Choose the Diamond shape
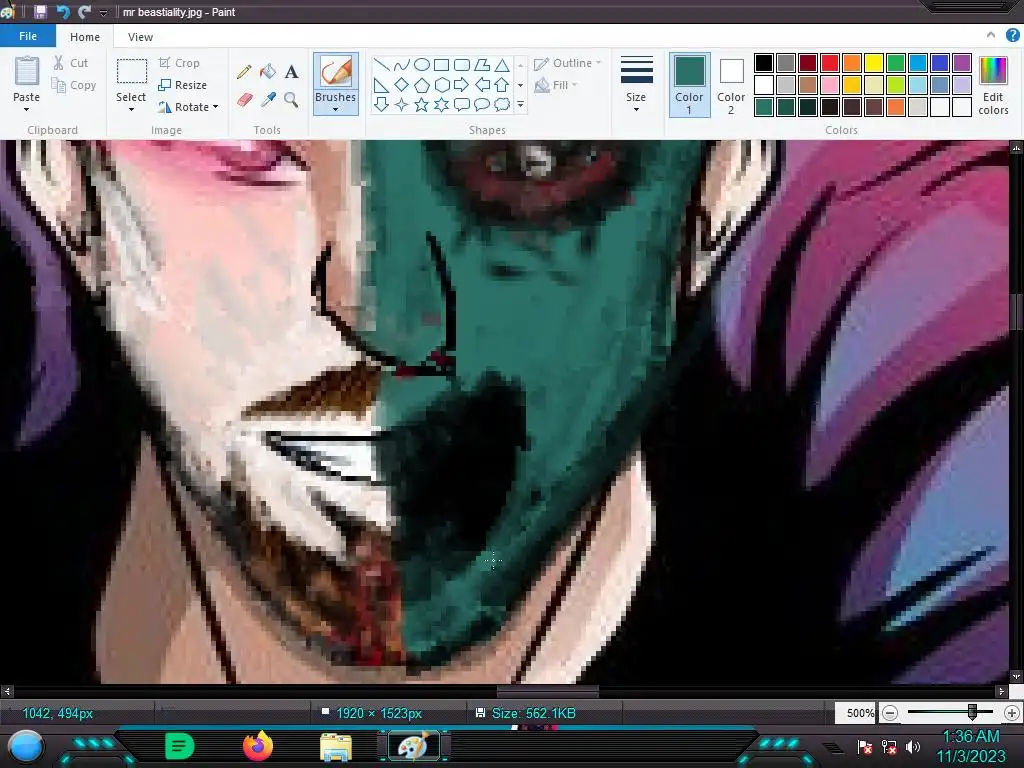This screenshot has width=1024, height=768. (402, 85)
